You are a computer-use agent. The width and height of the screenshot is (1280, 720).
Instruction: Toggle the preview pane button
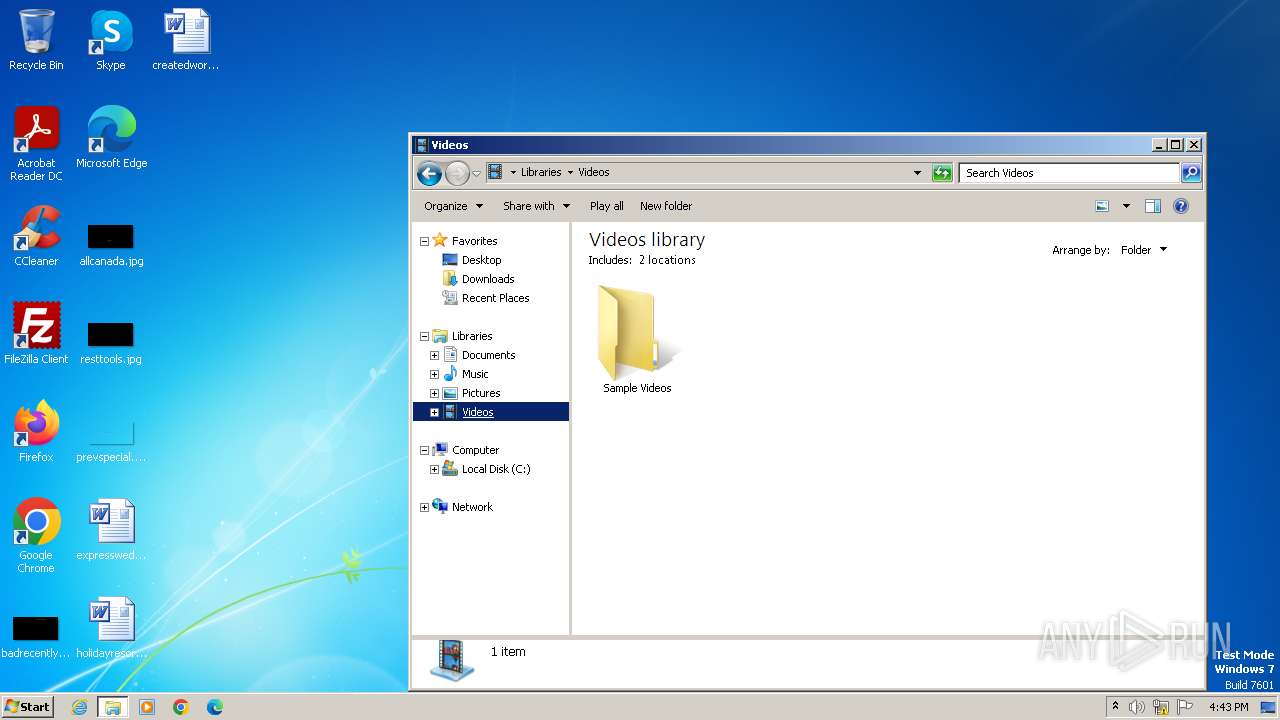pos(1152,206)
